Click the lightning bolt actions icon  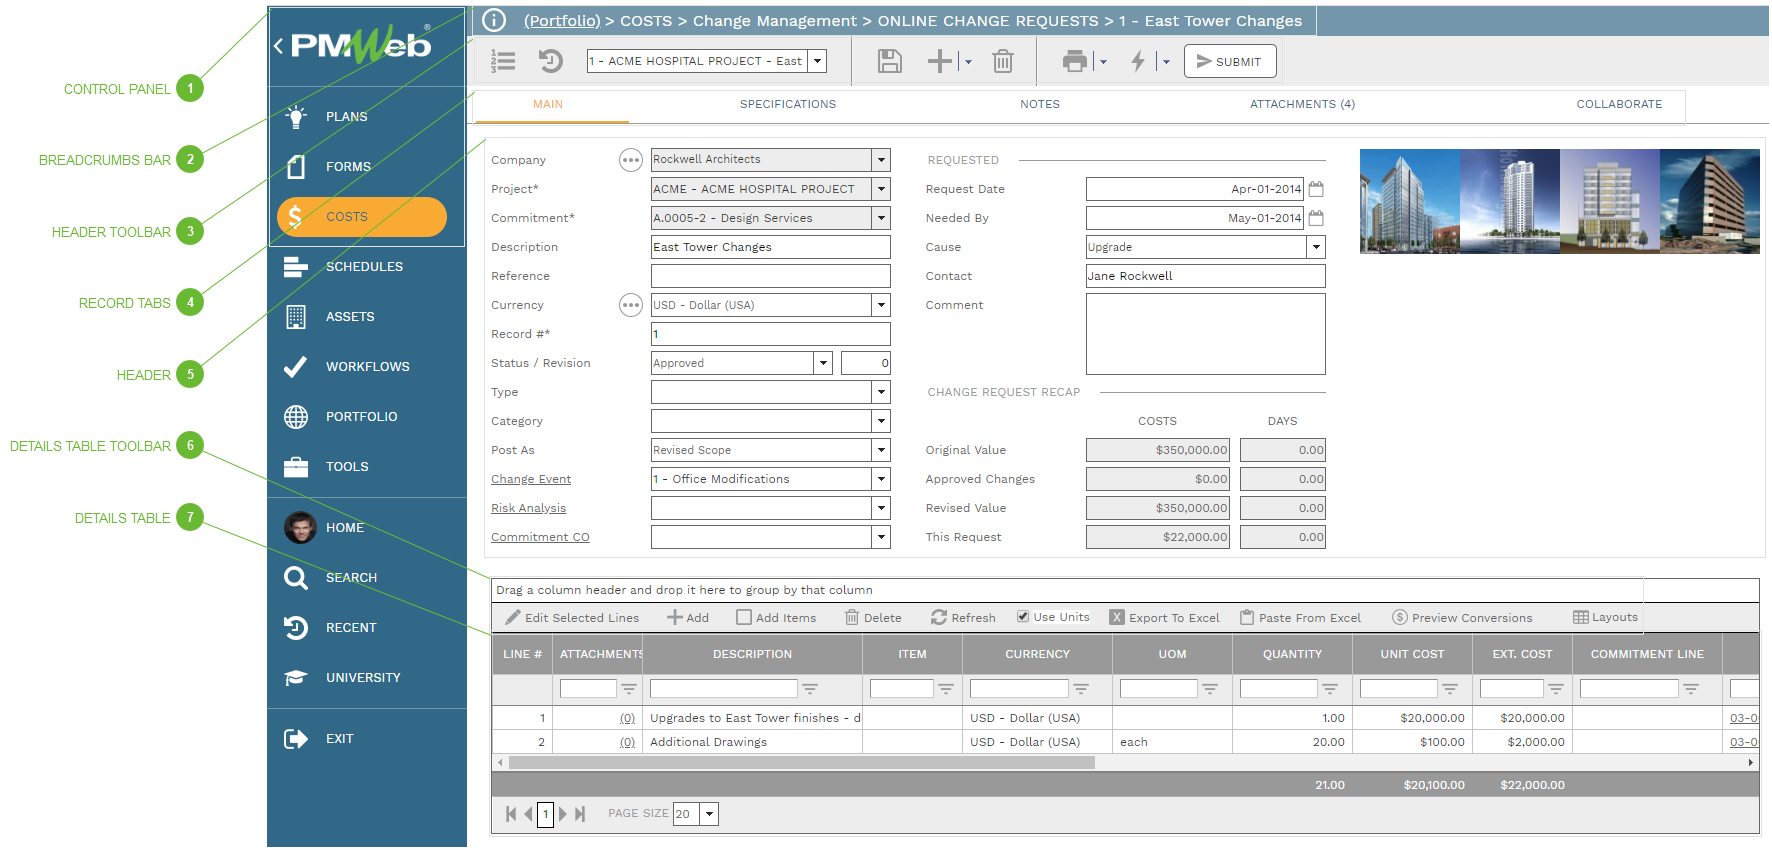pyautogui.click(x=1138, y=62)
